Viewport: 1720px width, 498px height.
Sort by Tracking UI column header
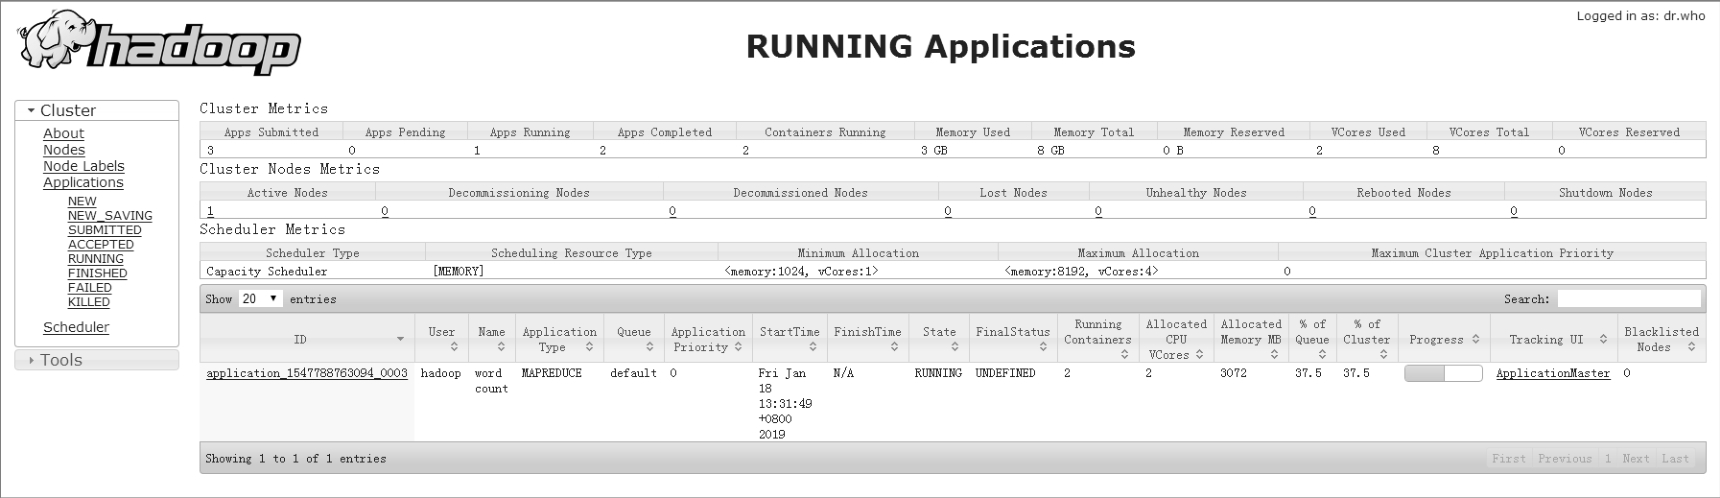(x=1553, y=340)
